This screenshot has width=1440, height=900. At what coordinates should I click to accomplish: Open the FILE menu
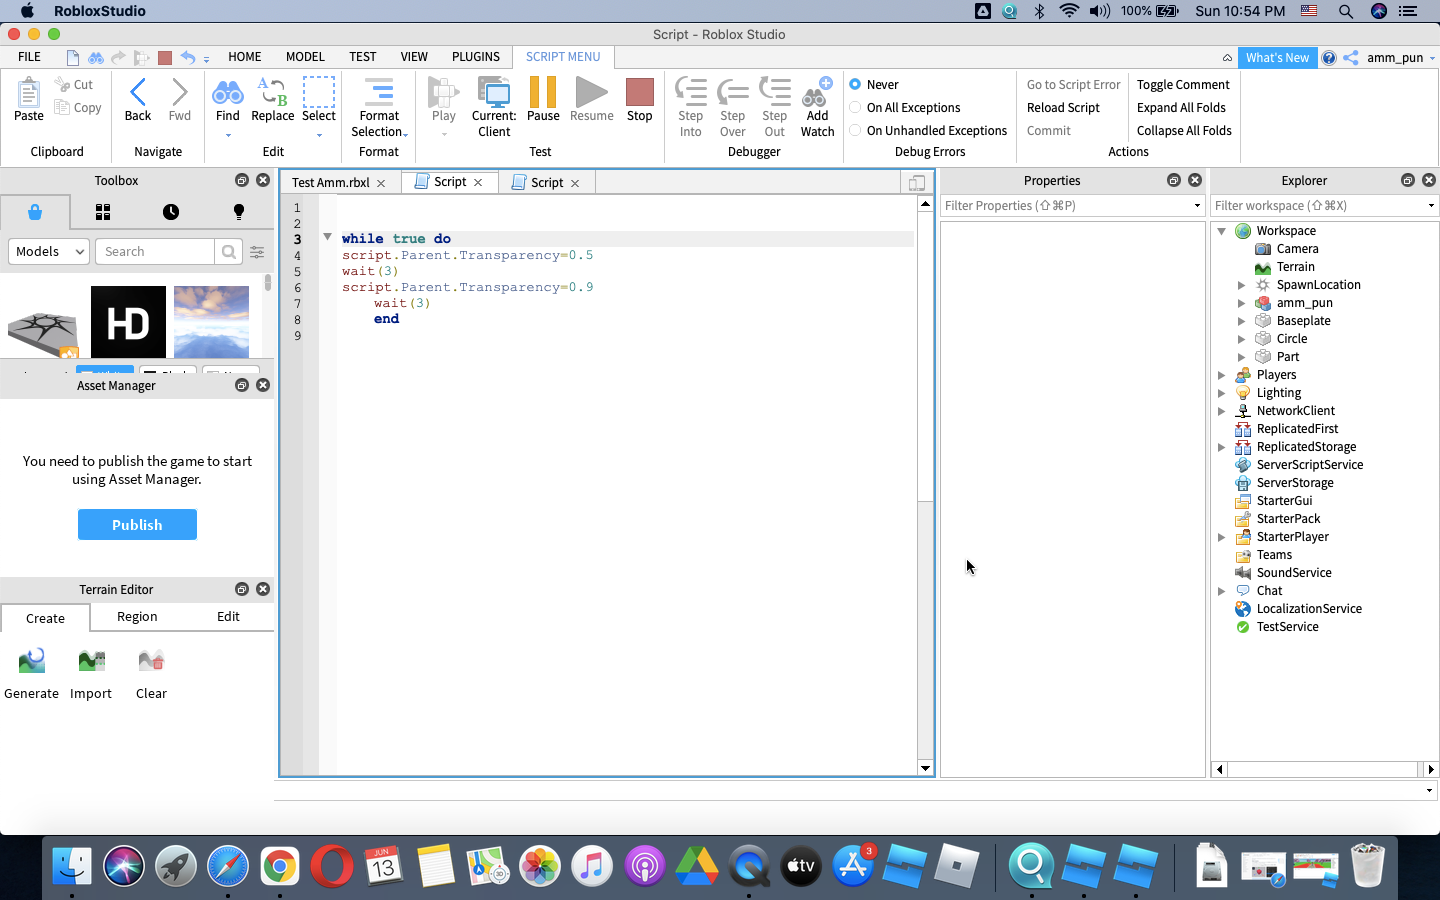click(29, 57)
